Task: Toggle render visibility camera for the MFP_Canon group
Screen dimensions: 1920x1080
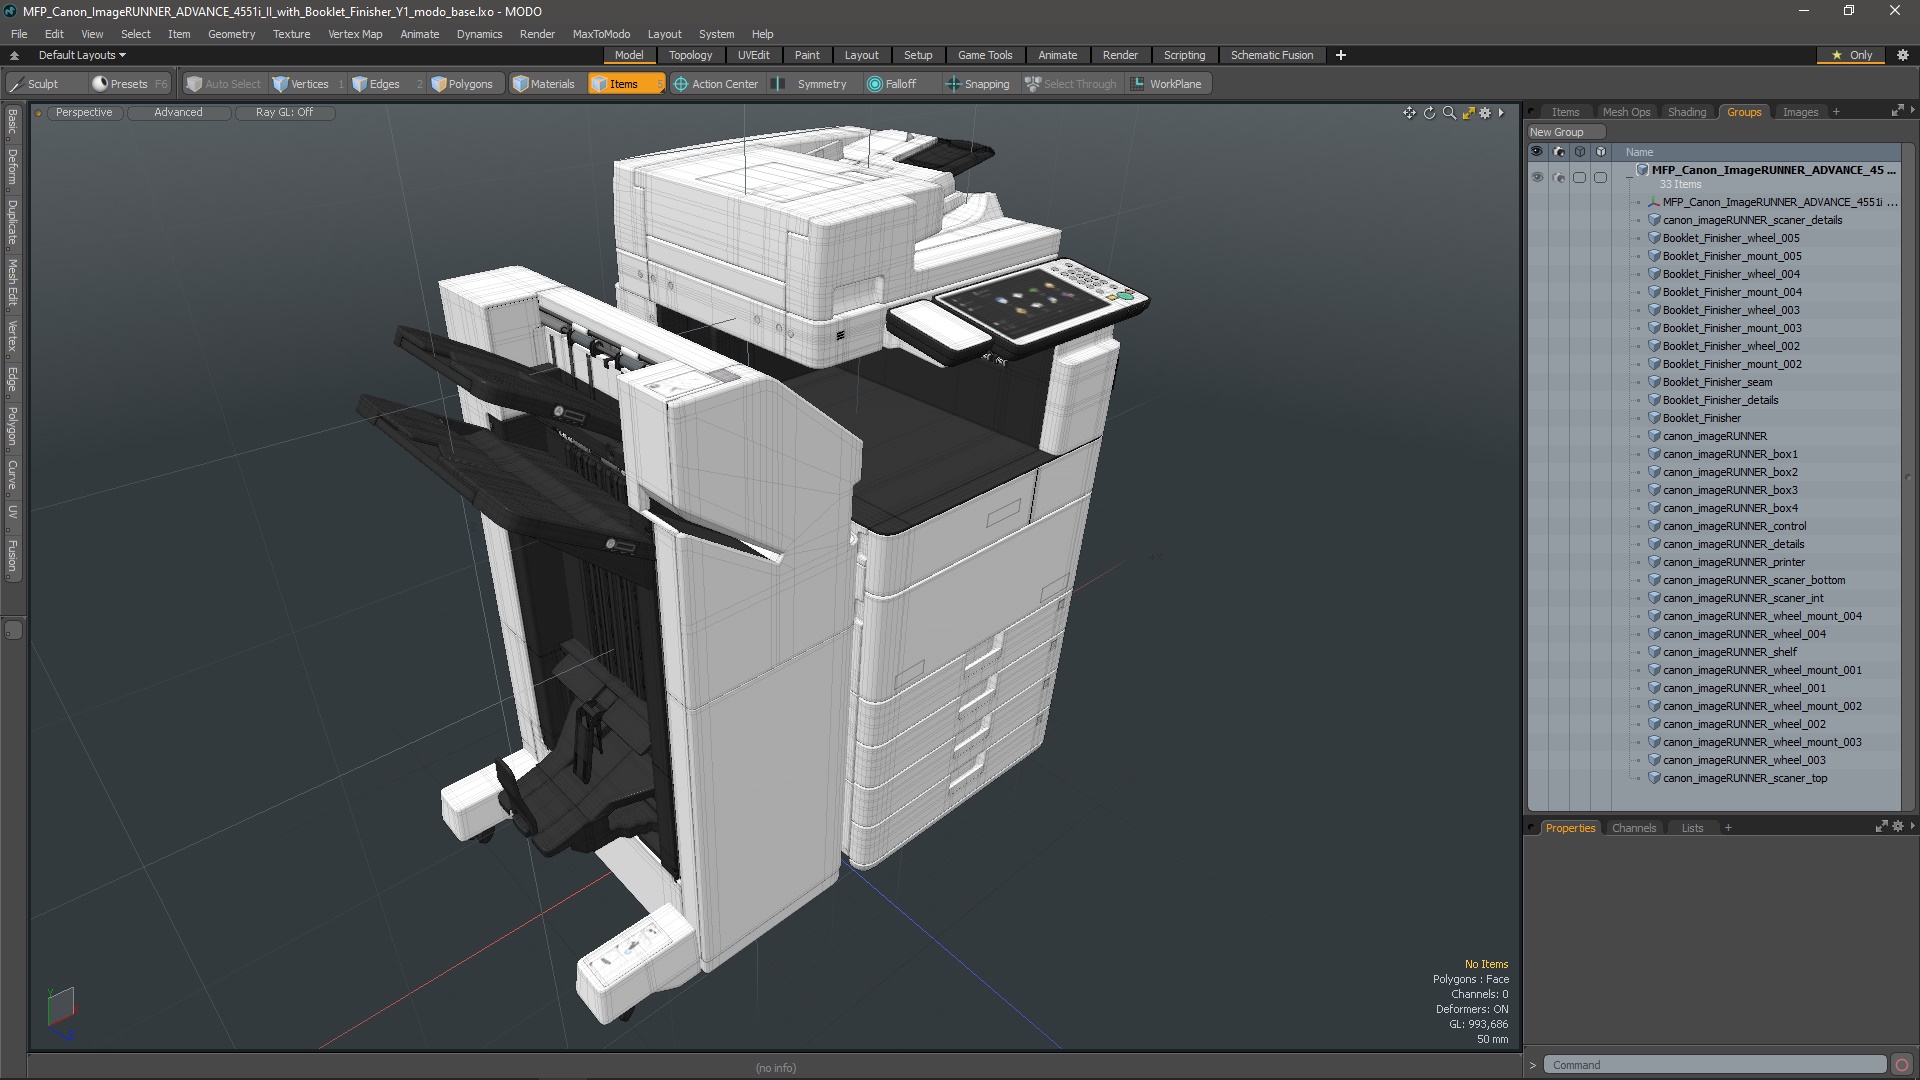Action: (1558, 177)
